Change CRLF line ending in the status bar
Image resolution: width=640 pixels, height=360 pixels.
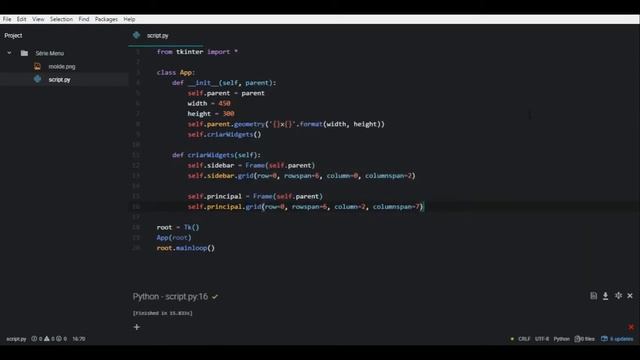tap(524, 339)
